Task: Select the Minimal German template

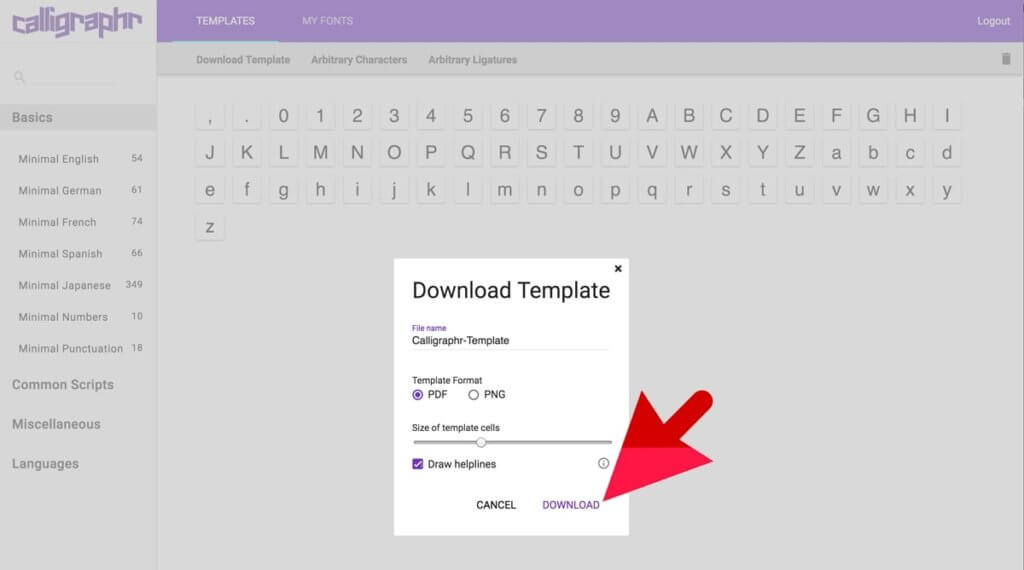Action: (78, 190)
